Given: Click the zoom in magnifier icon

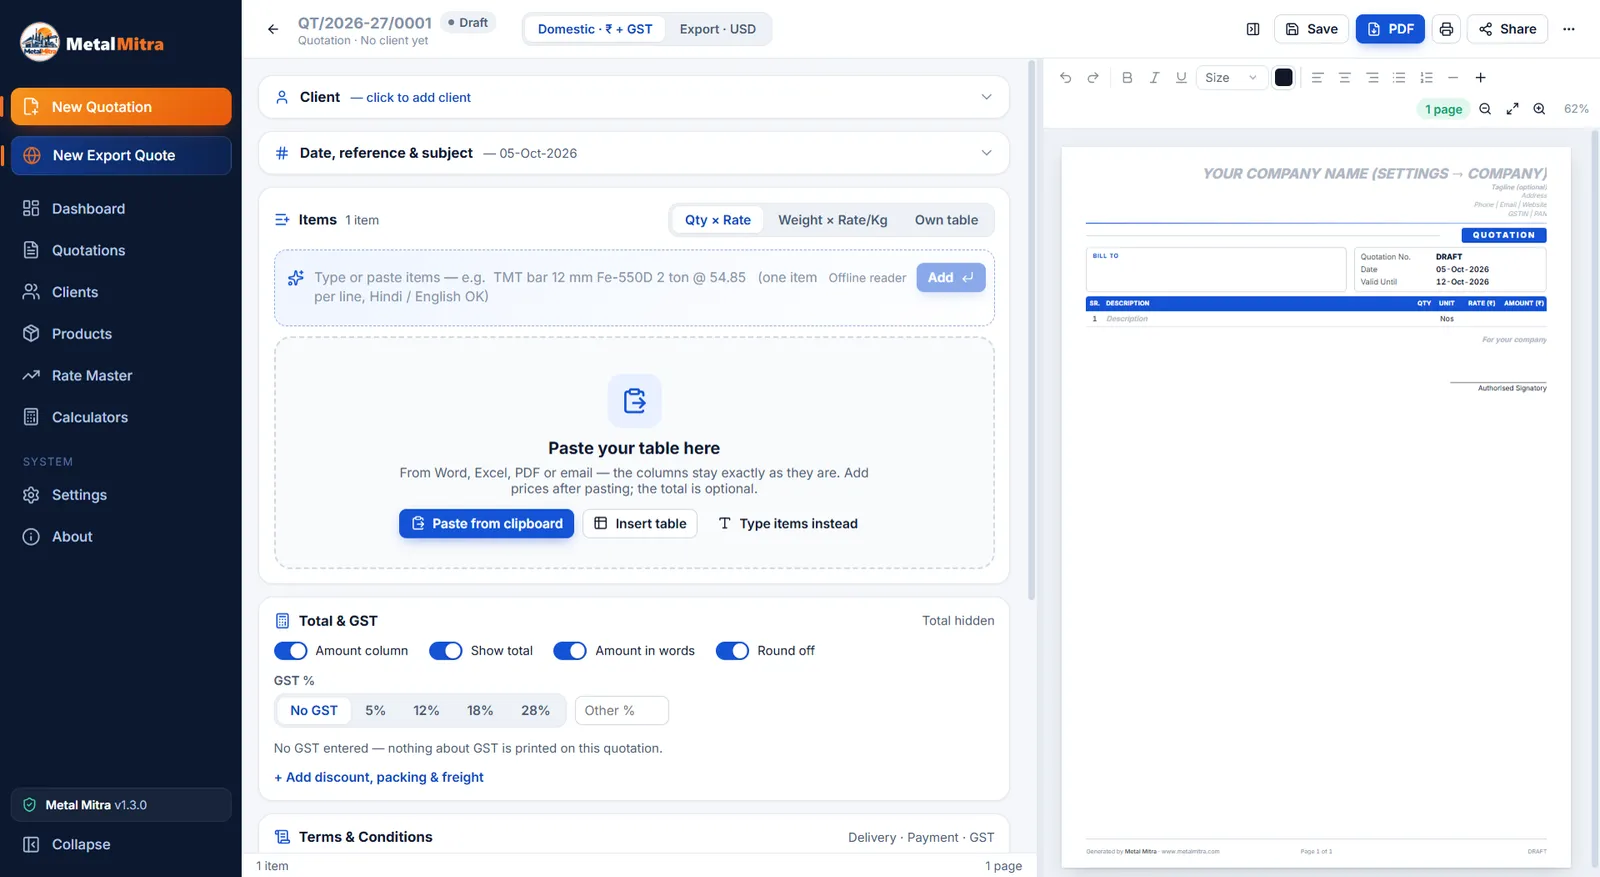Looking at the screenshot, I should click(x=1539, y=109).
